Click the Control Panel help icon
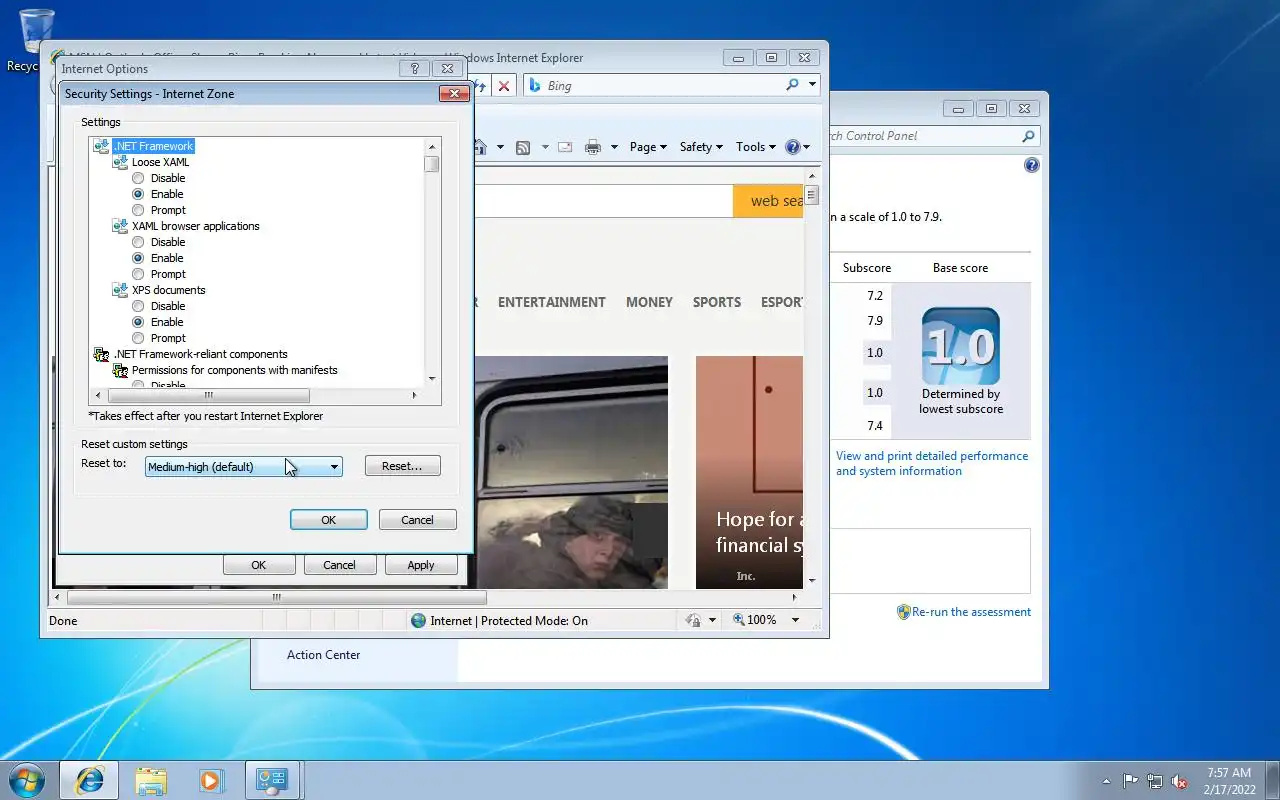 1032,165
